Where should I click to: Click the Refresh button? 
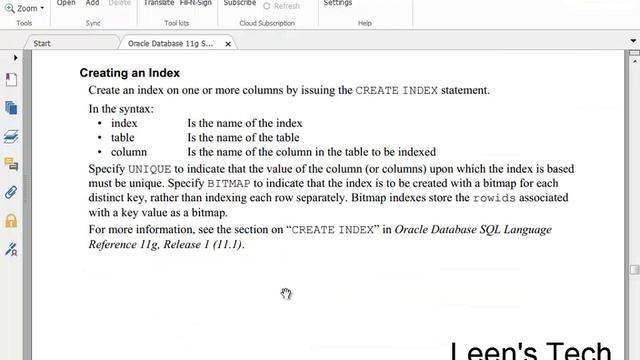point(282,6)
